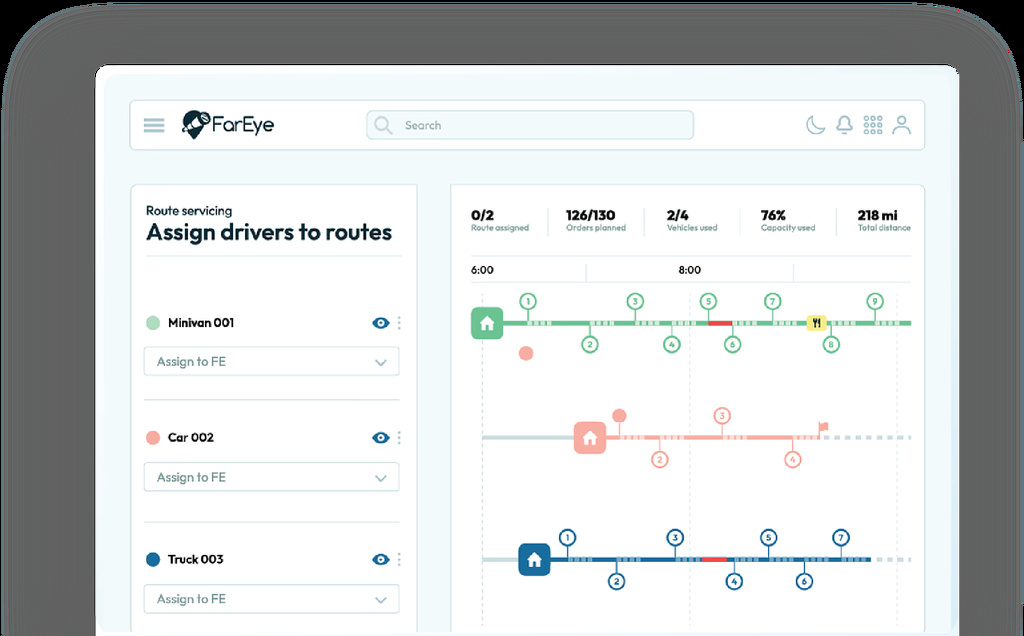Hide the Car 002 route with the eye icon

pos(381,437)
